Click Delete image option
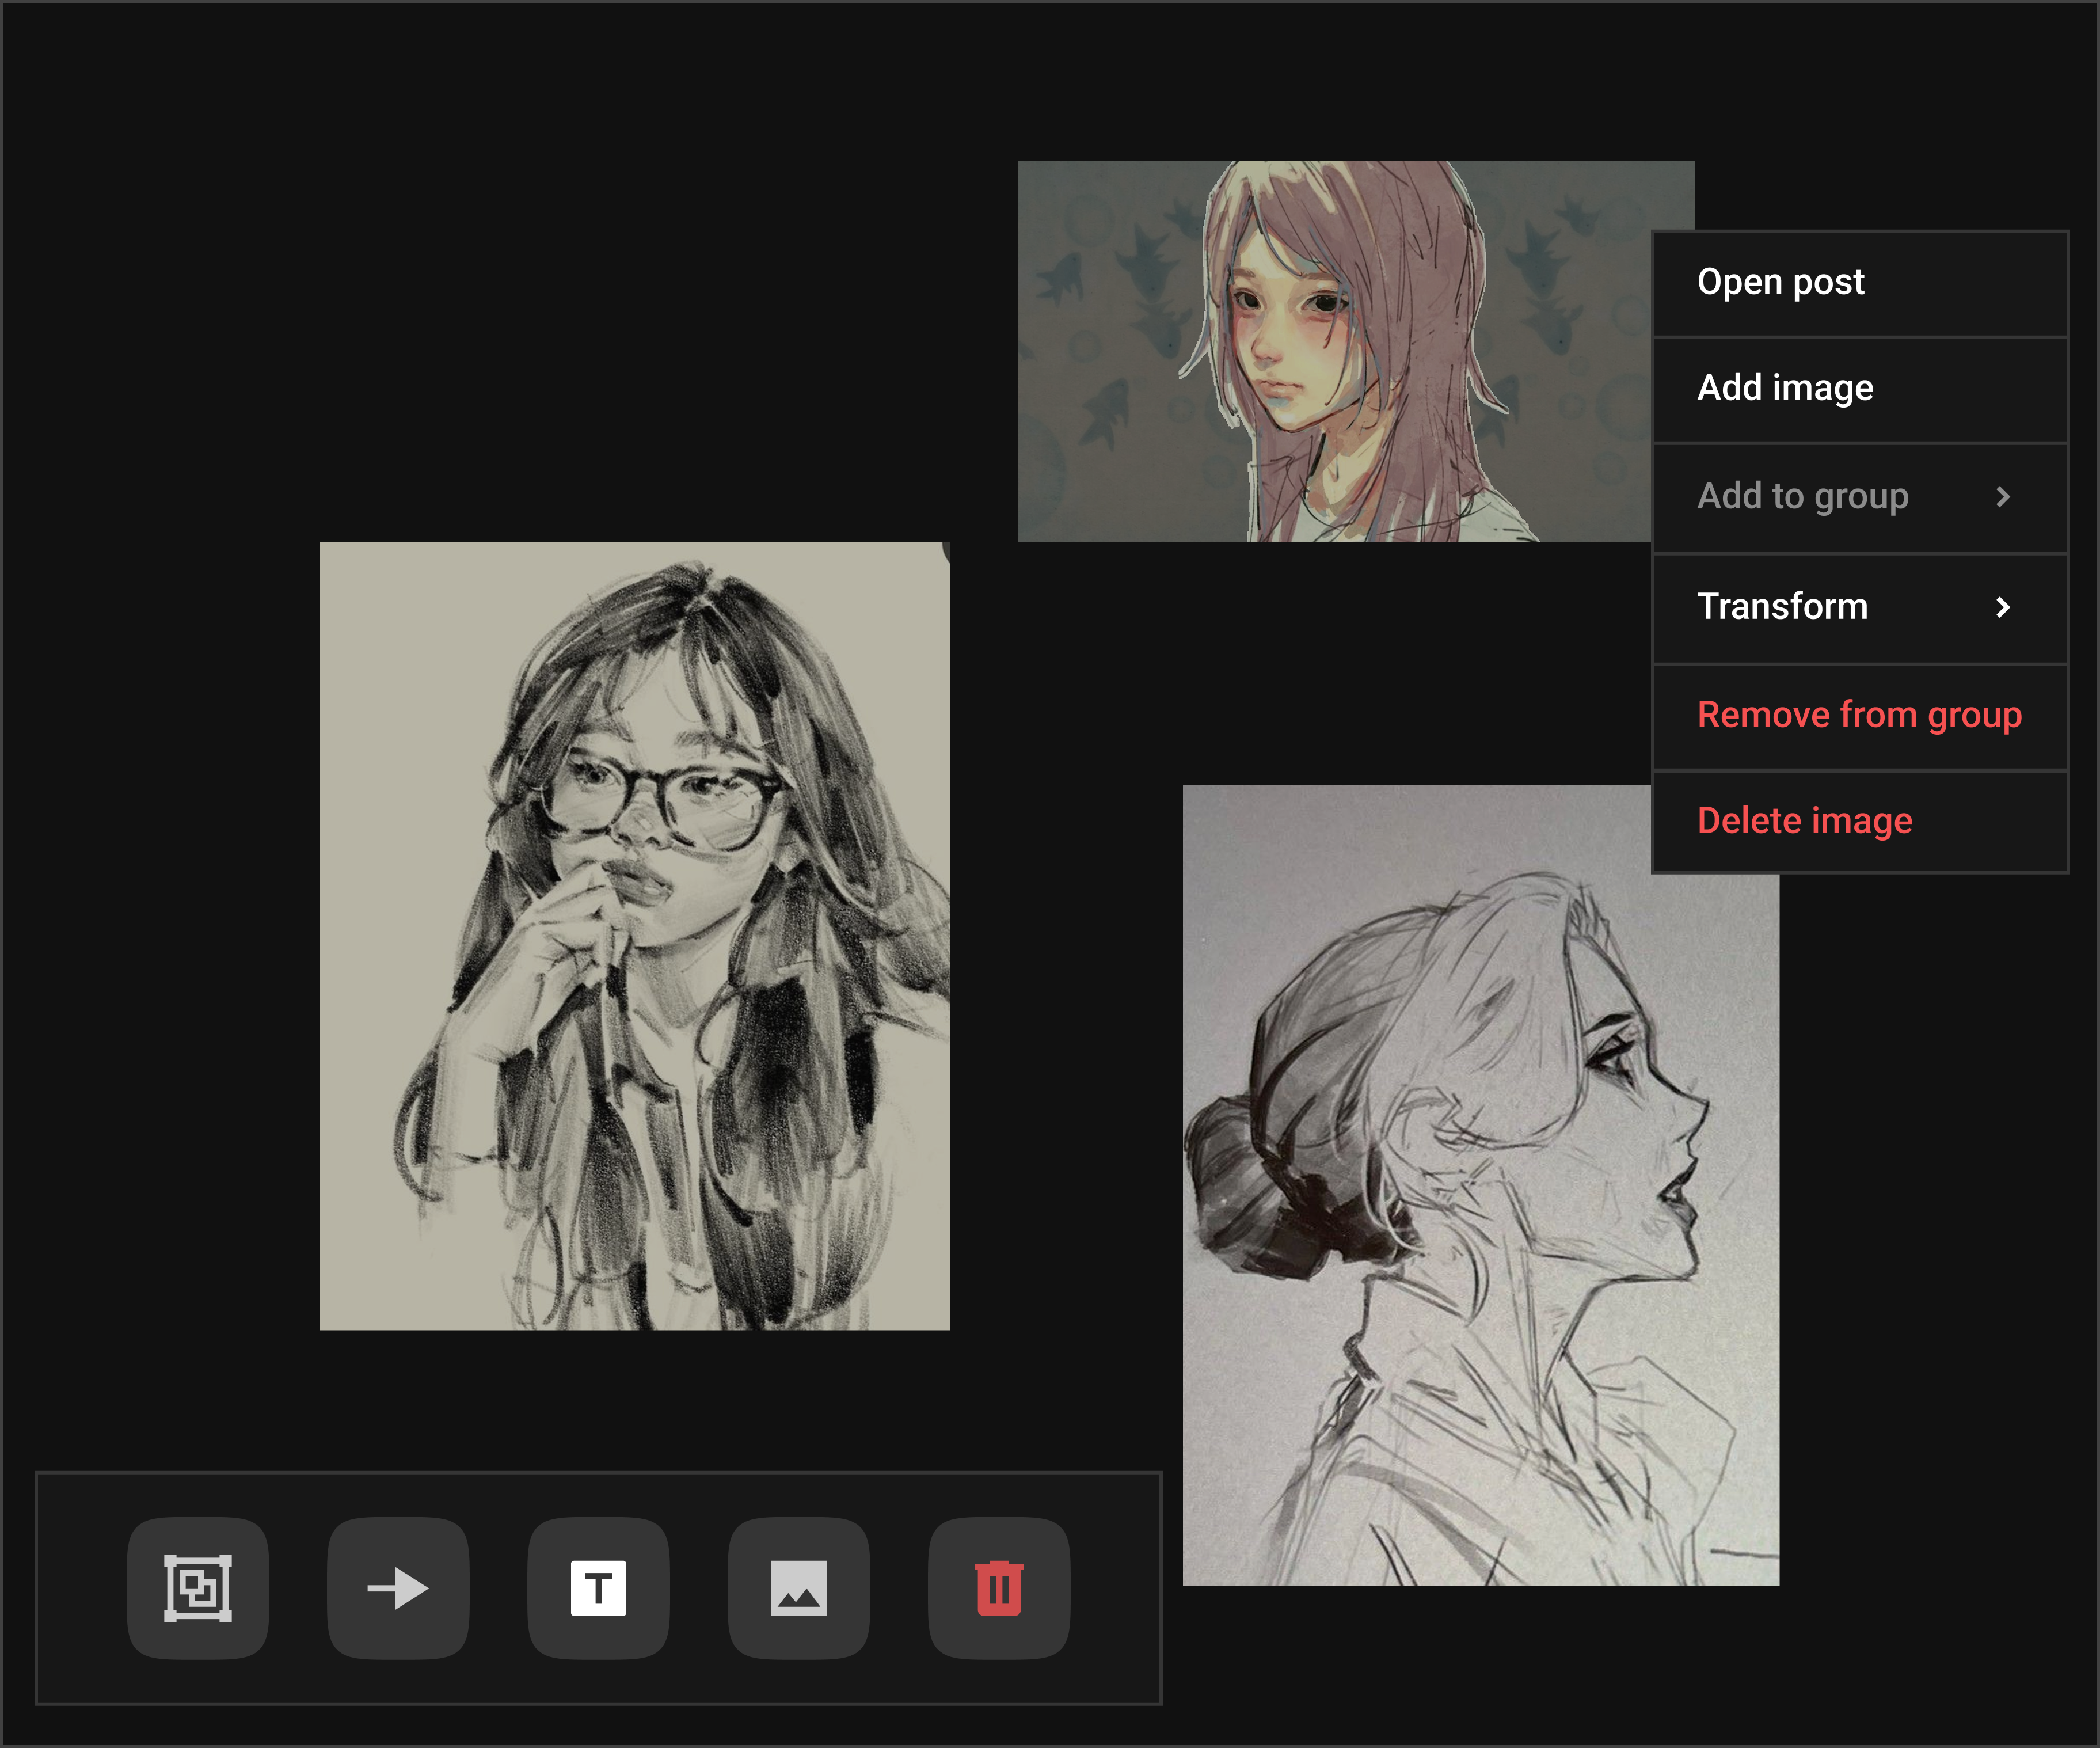 click(x=1804, y=821)
